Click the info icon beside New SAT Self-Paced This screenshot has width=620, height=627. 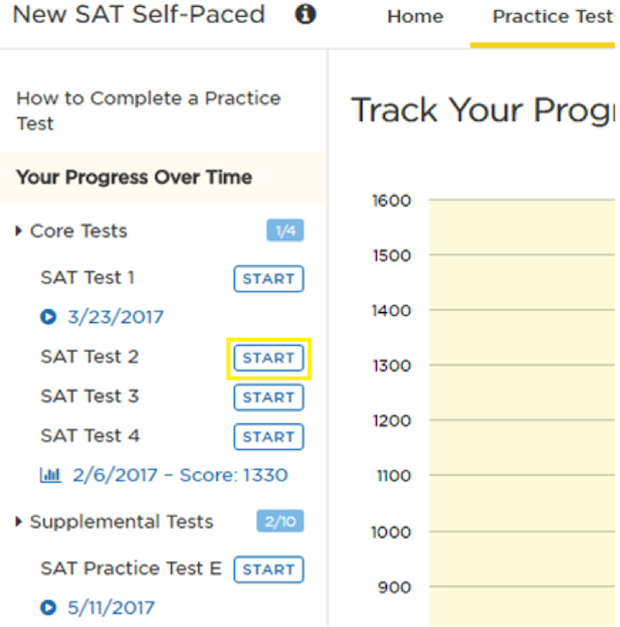tap(306, 15)
